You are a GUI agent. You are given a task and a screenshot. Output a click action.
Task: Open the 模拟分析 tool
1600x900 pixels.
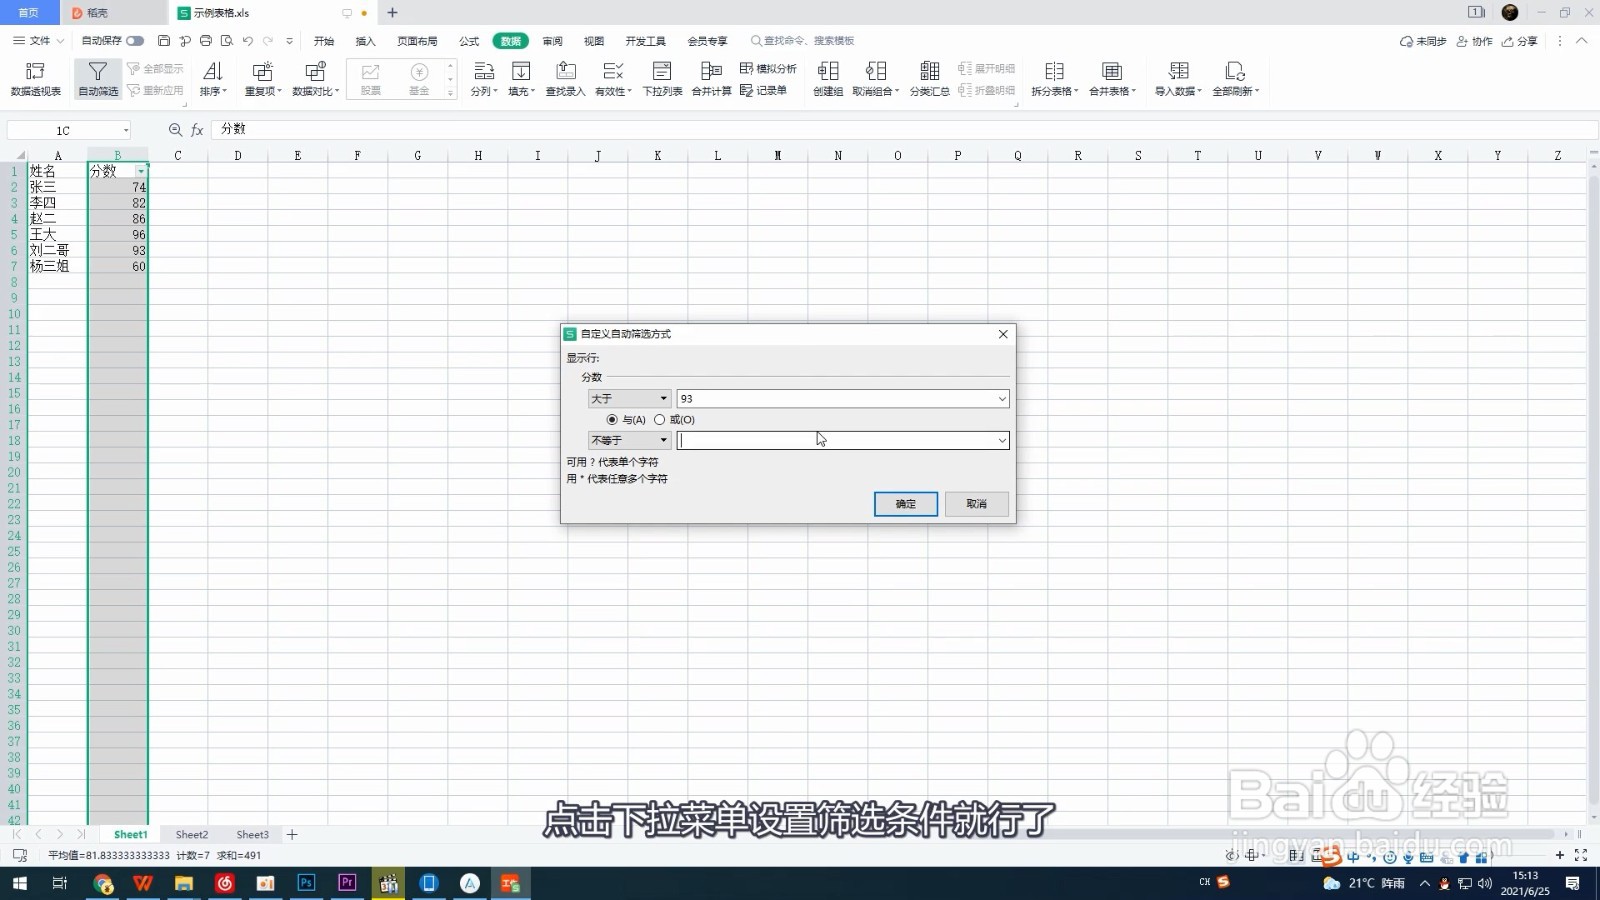(x=770, y=69)
